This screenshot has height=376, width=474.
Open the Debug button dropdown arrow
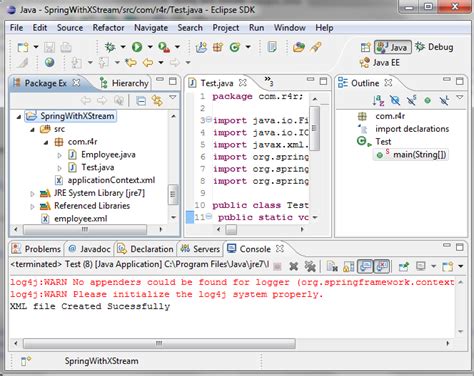(x=123, y=47)
